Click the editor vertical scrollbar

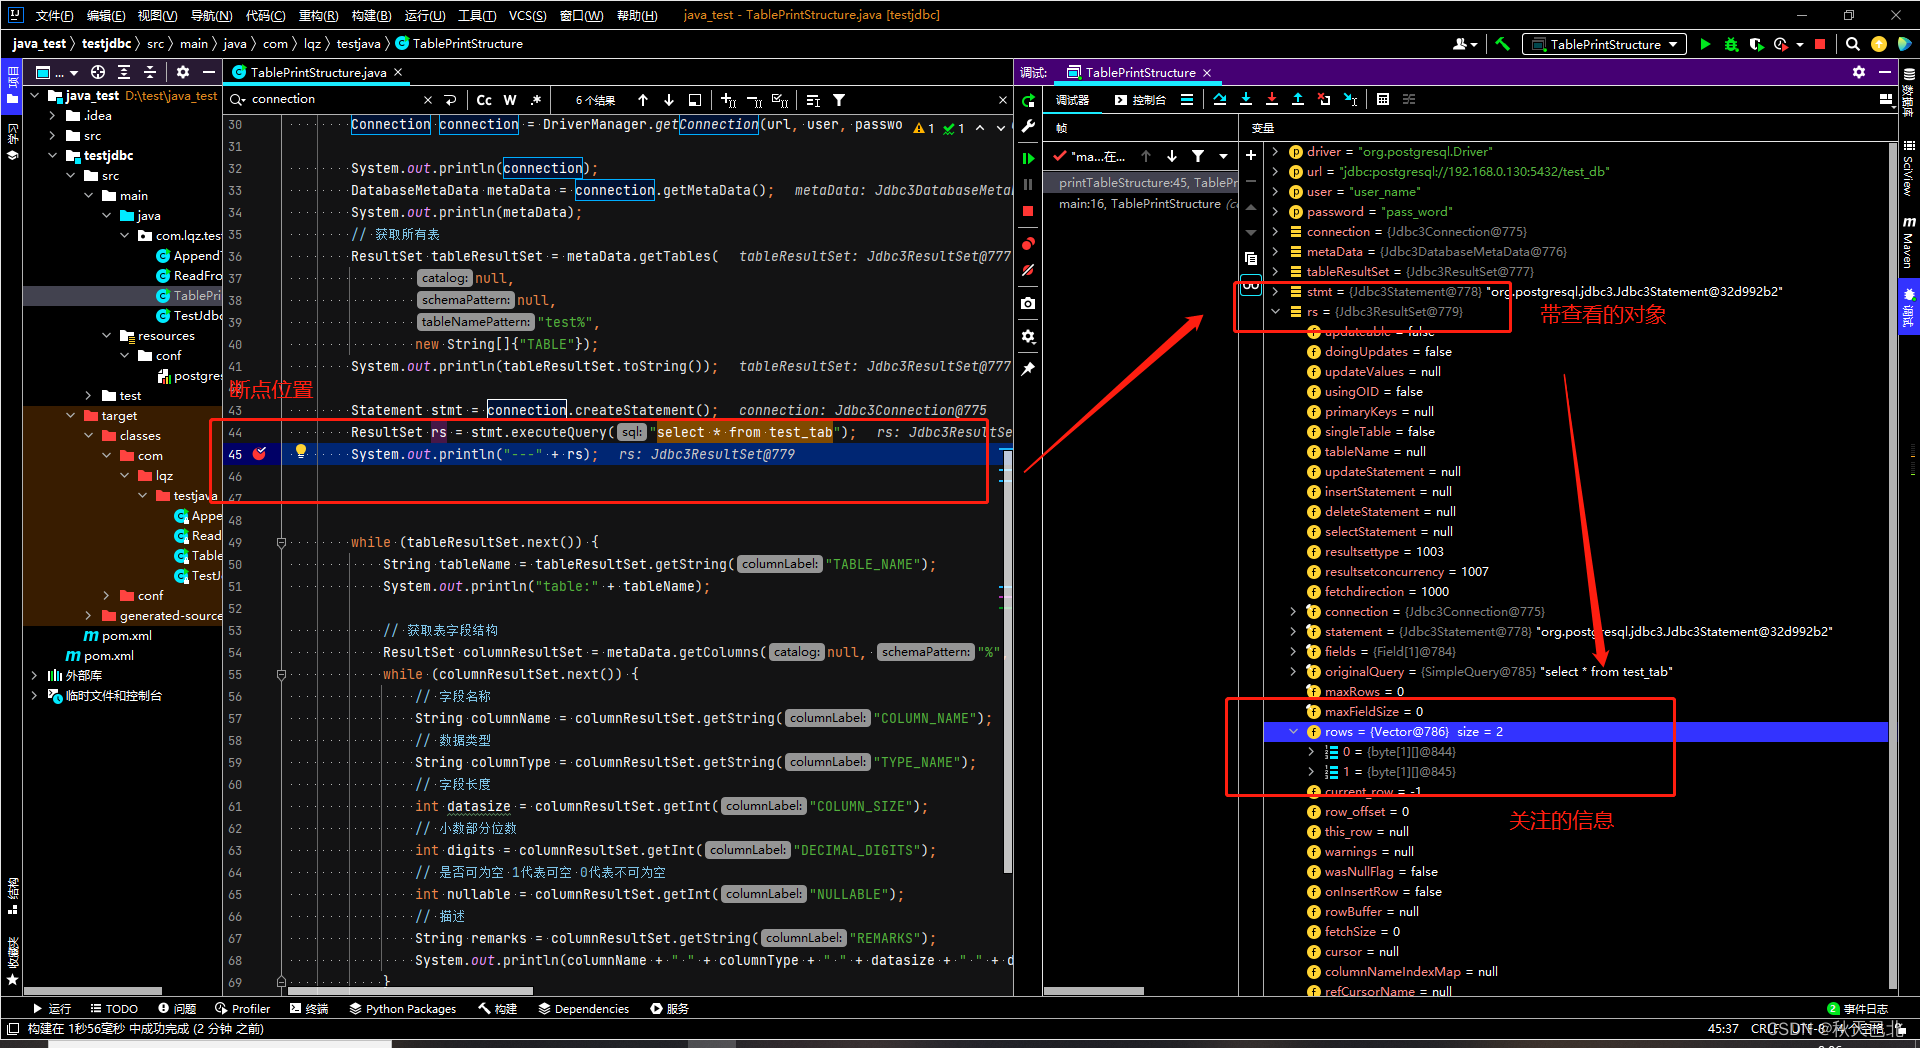[1007, 660]
